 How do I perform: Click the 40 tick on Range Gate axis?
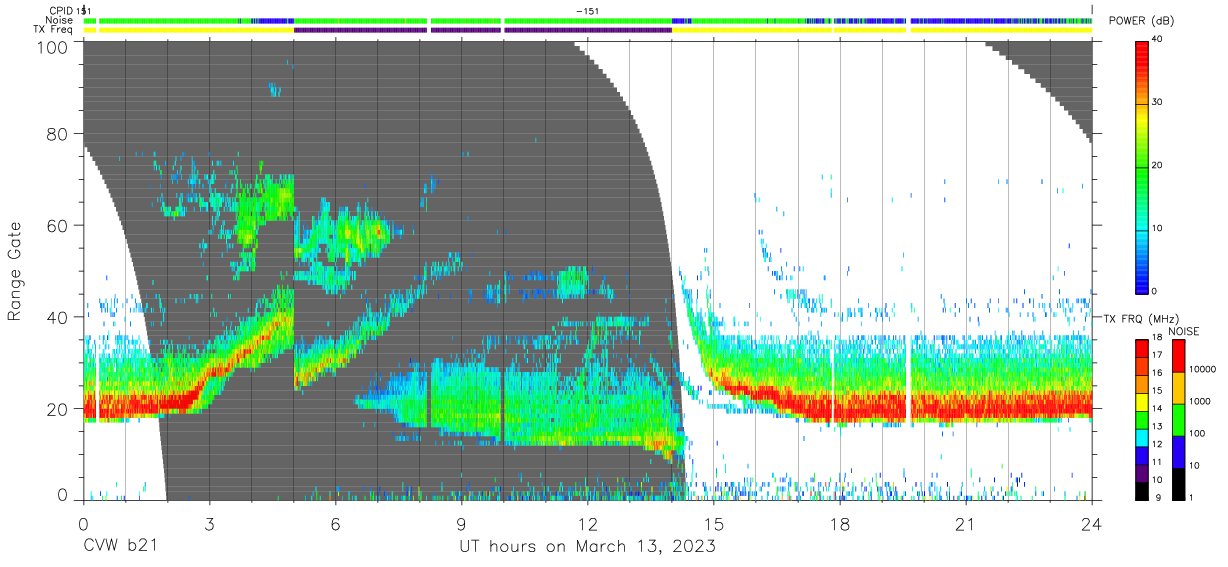pyautogui.click(x=59, y=317)
